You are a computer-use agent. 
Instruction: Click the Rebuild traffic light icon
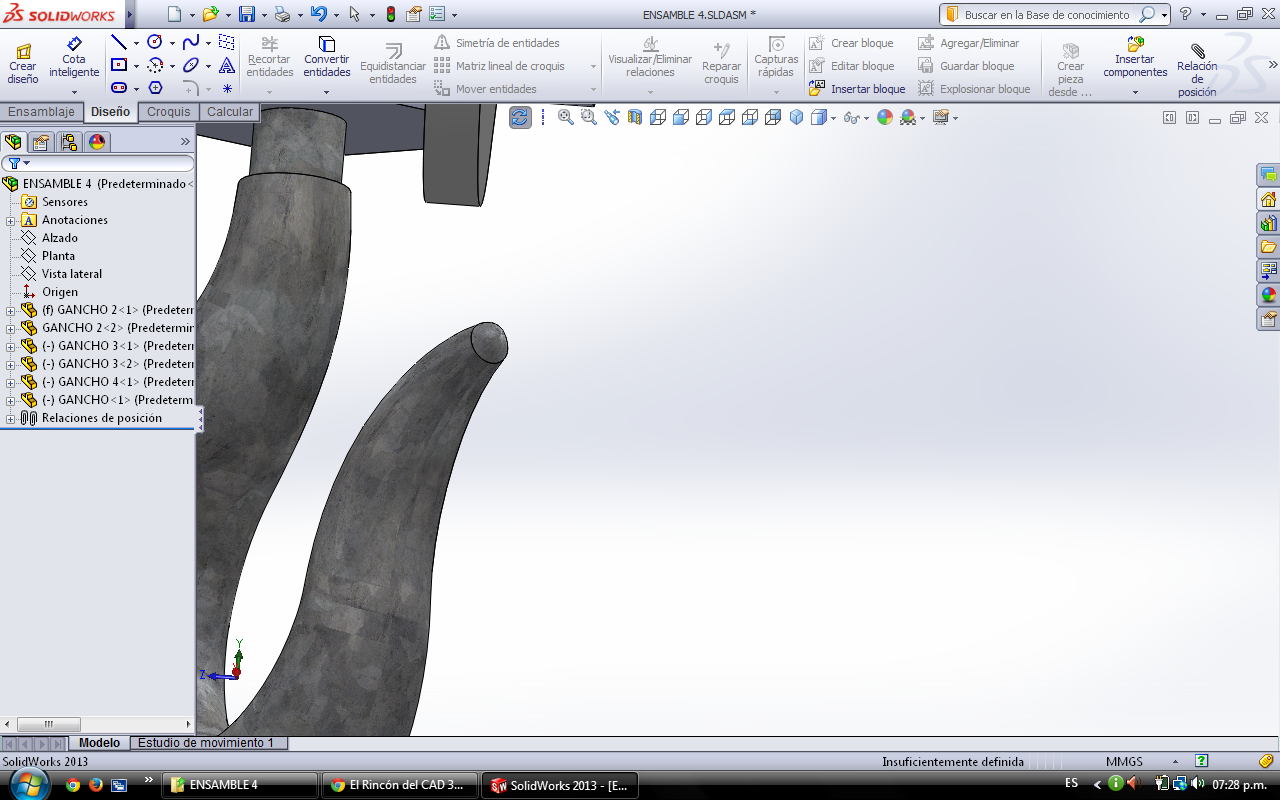390,14
